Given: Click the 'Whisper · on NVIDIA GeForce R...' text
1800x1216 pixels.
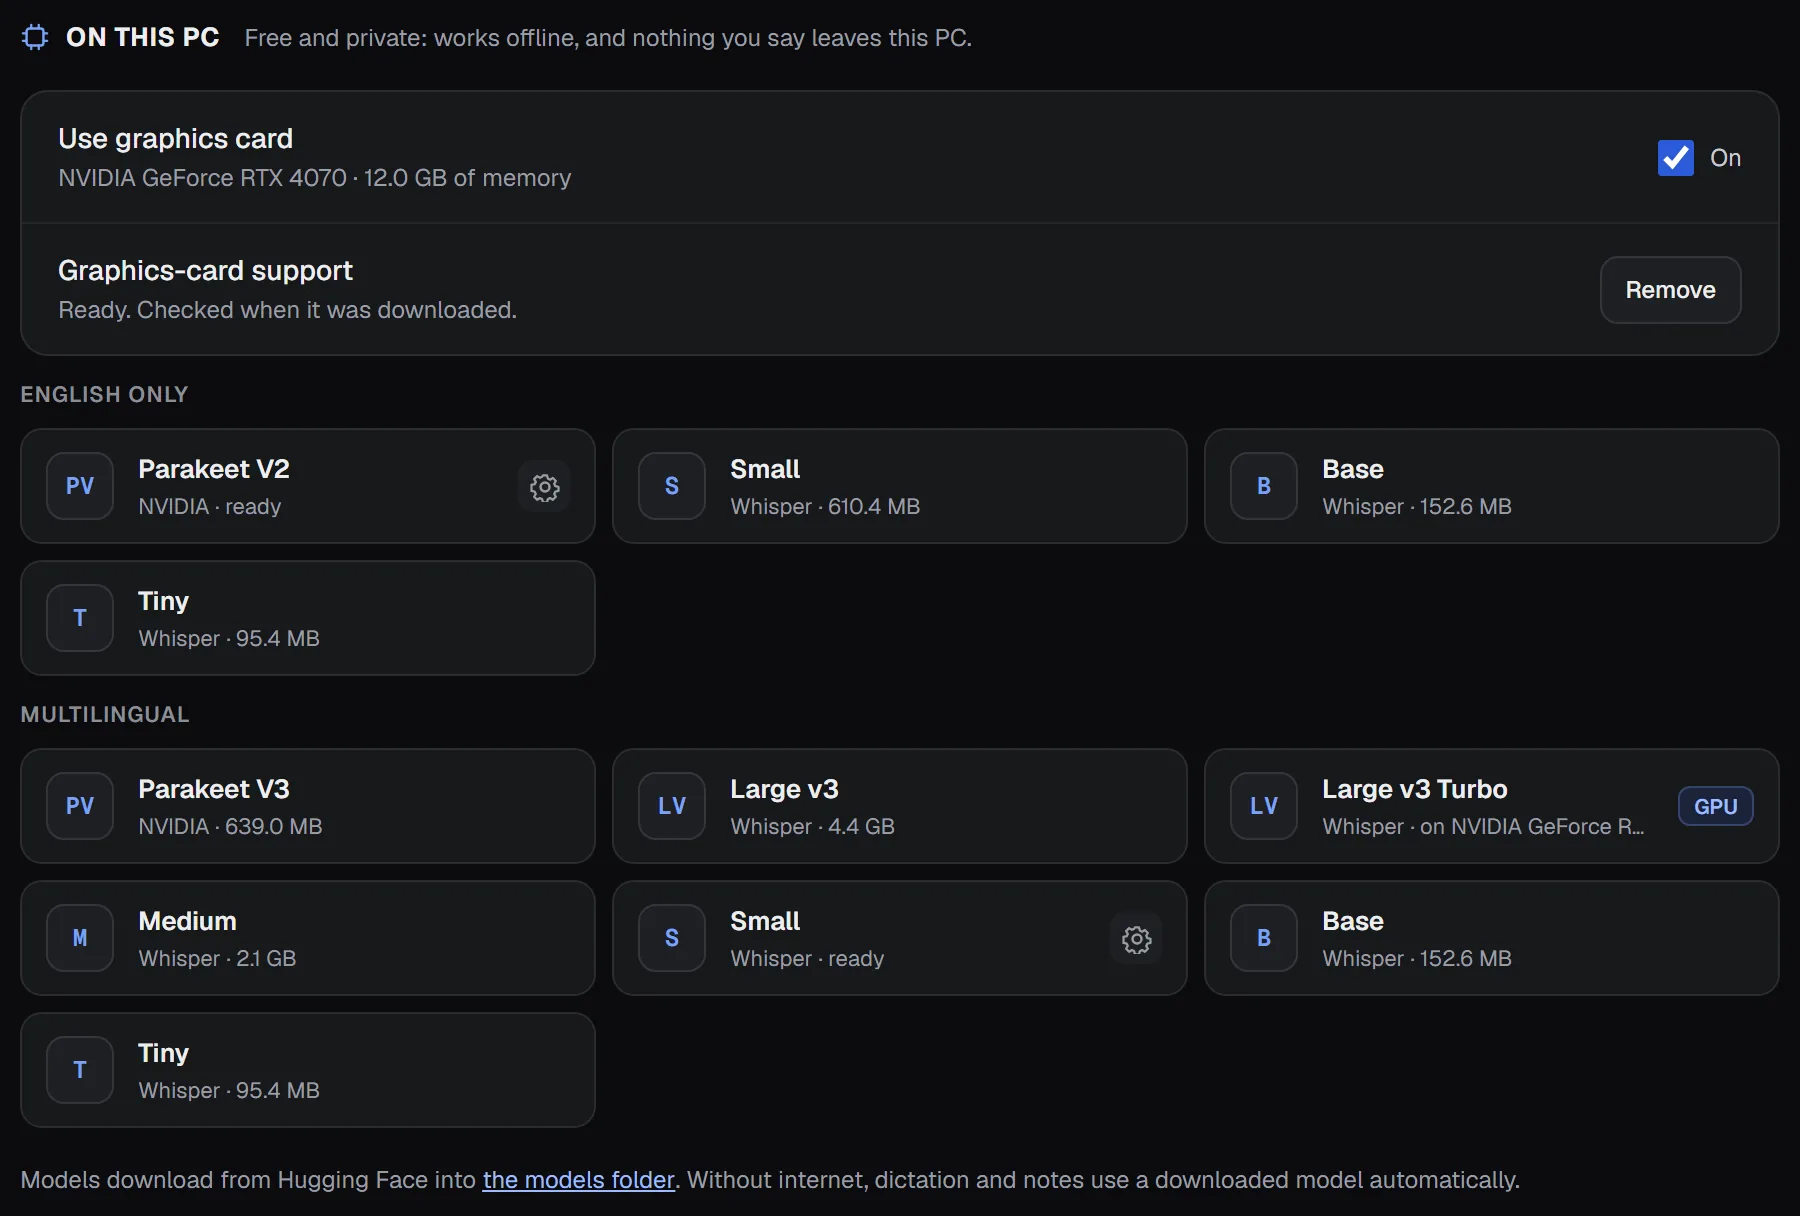Looking at the screenshot, I should click(x=1484, y=827).
